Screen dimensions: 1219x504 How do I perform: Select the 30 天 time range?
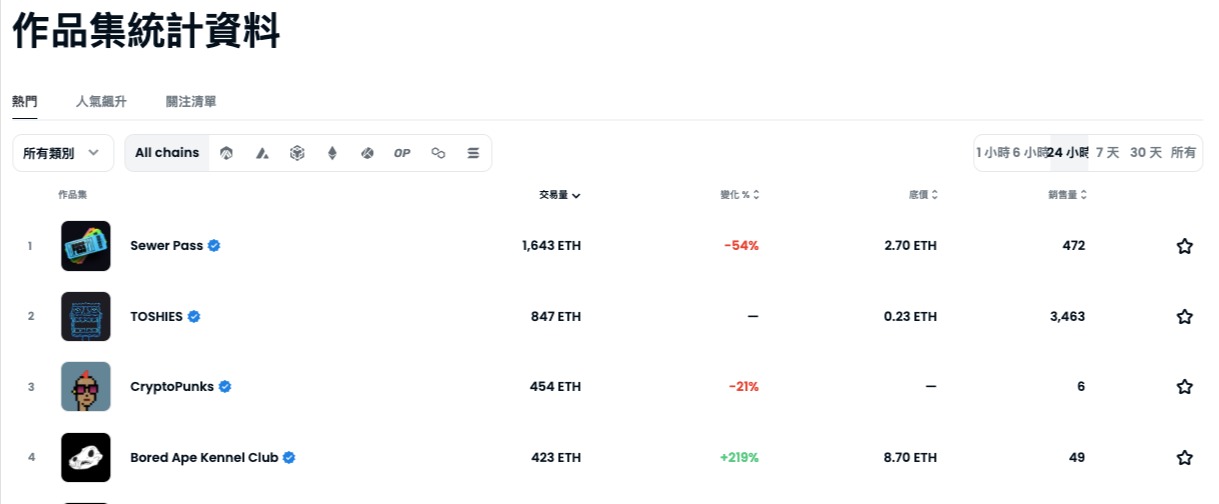1146,153
